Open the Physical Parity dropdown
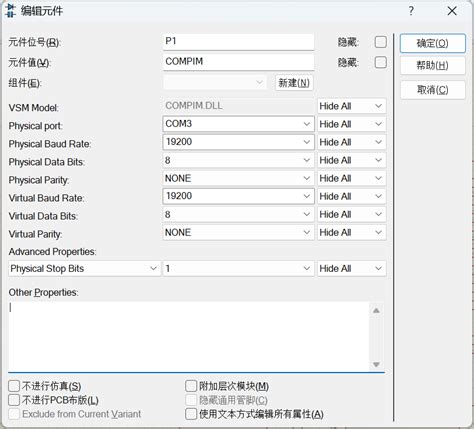Screen dimensions: 474x429 [x=238, y=178]
